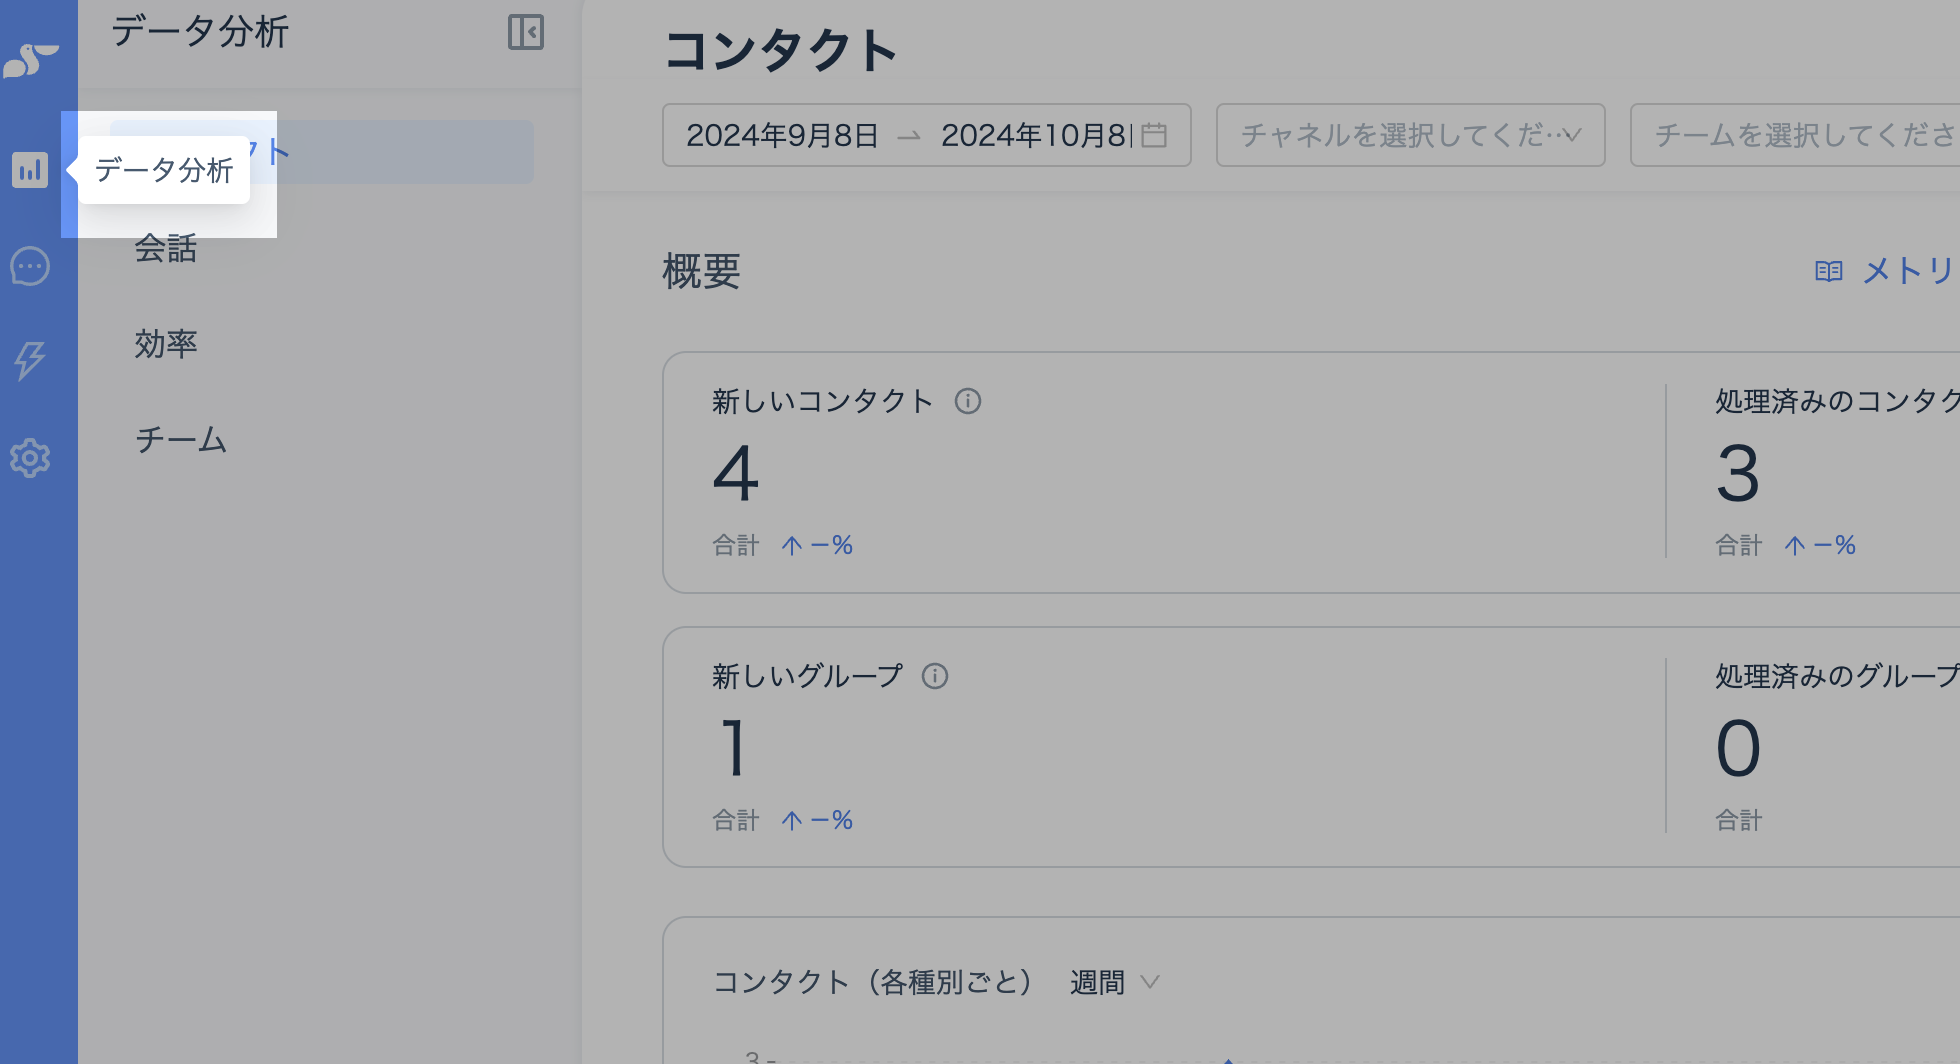Click the app logo in the sidebar
Viewport: 1960px width, 1064px height.
[31, 61]
